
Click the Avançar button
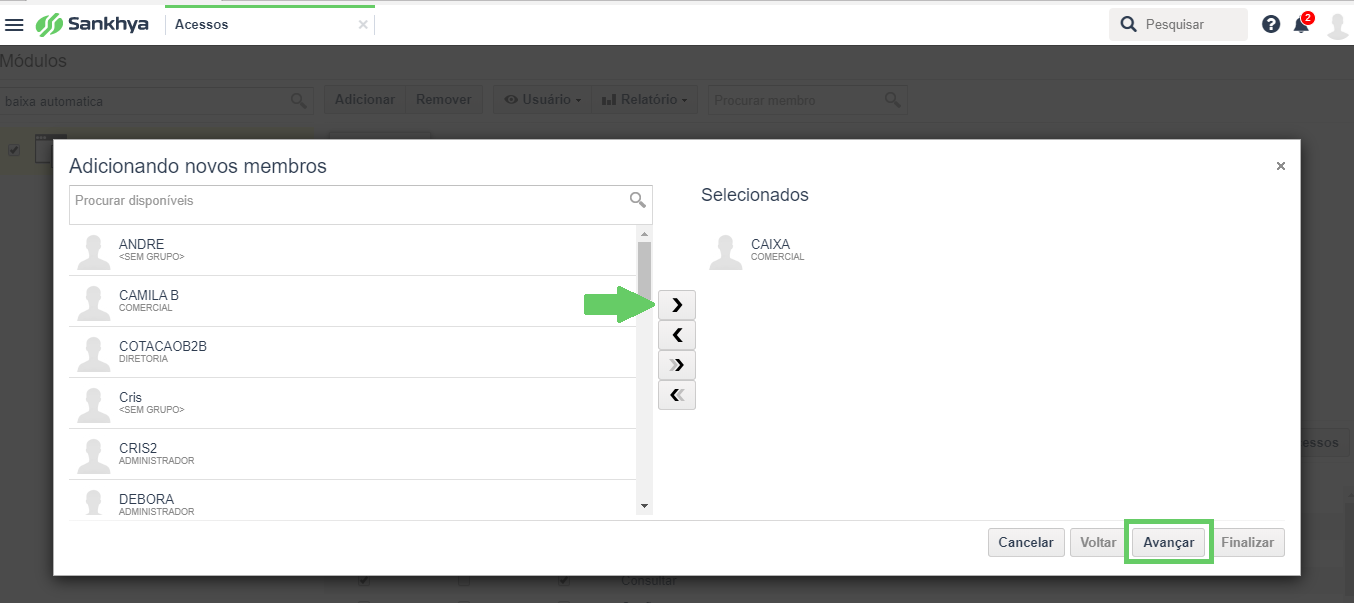pos(1169,542)
